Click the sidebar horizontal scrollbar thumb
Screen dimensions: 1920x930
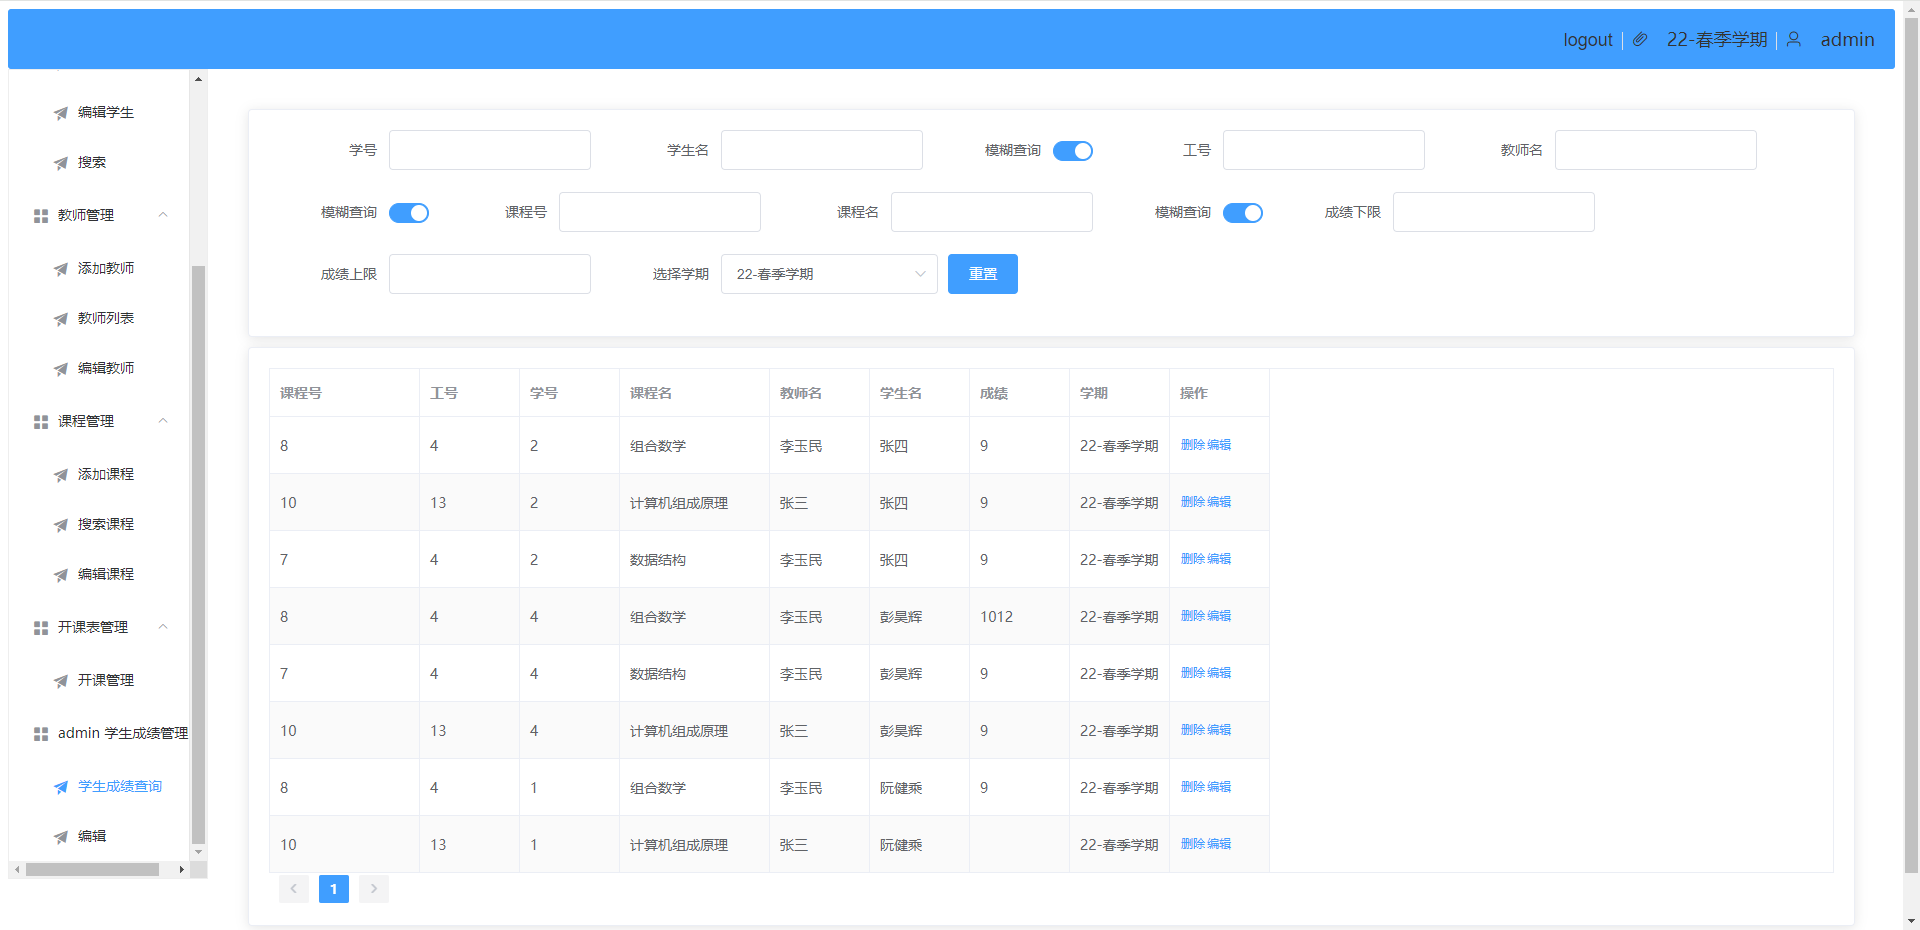[x=92, y=870]
